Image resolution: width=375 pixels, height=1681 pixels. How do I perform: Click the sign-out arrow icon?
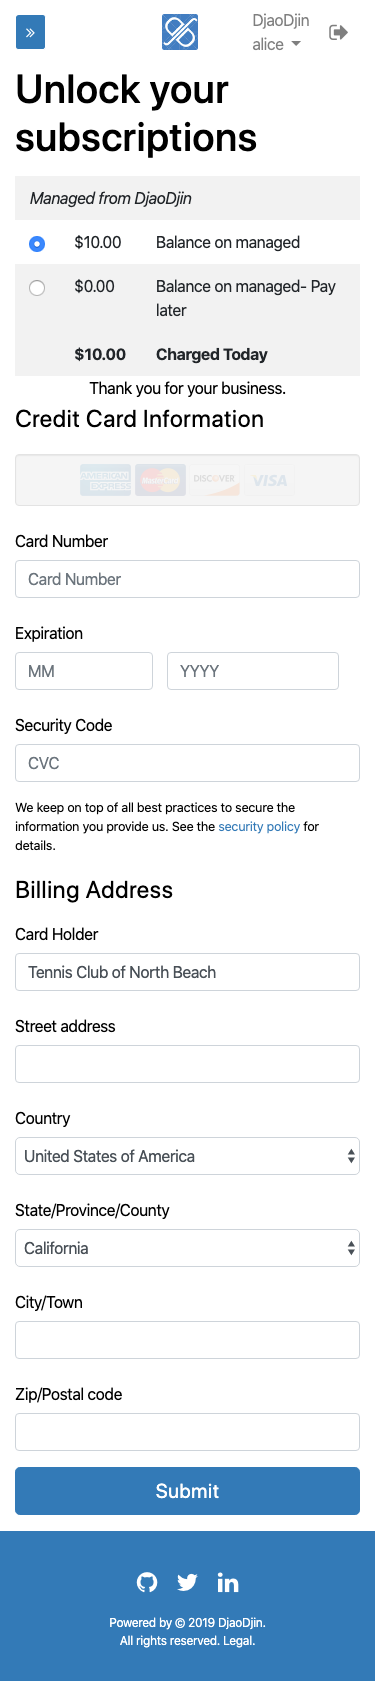339,32
